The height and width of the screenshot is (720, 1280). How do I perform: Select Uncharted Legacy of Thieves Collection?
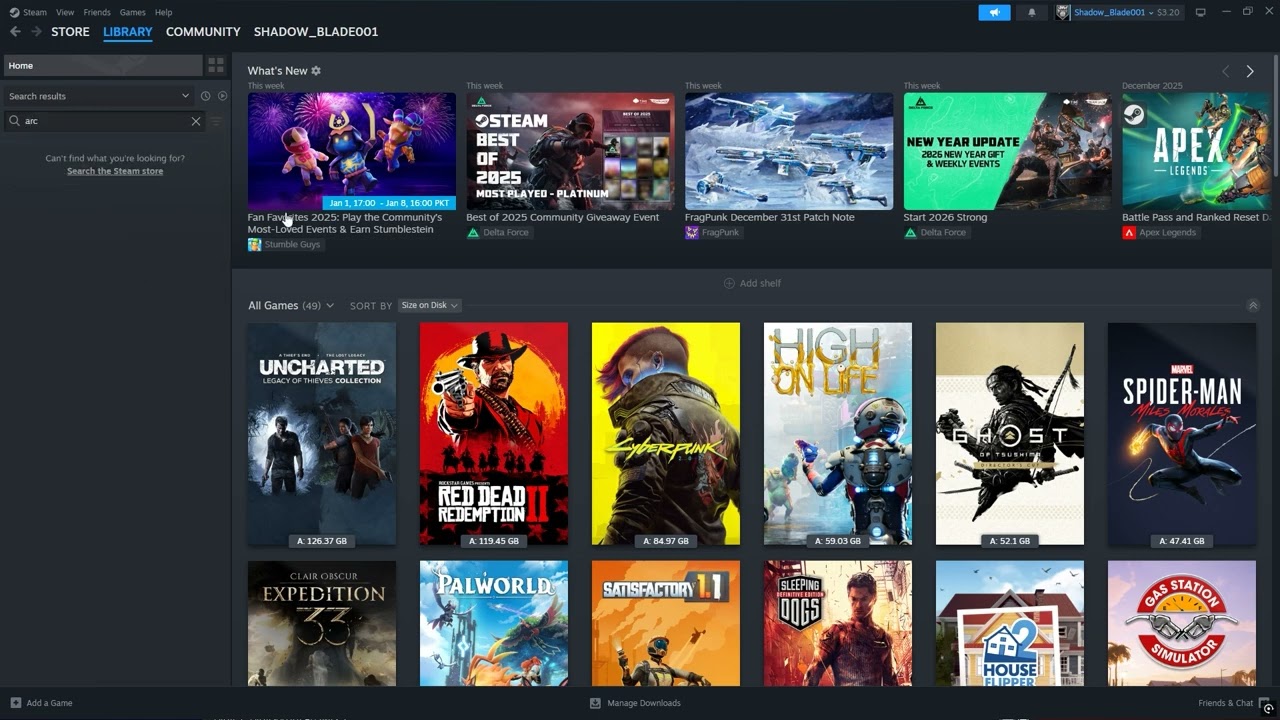322,434
